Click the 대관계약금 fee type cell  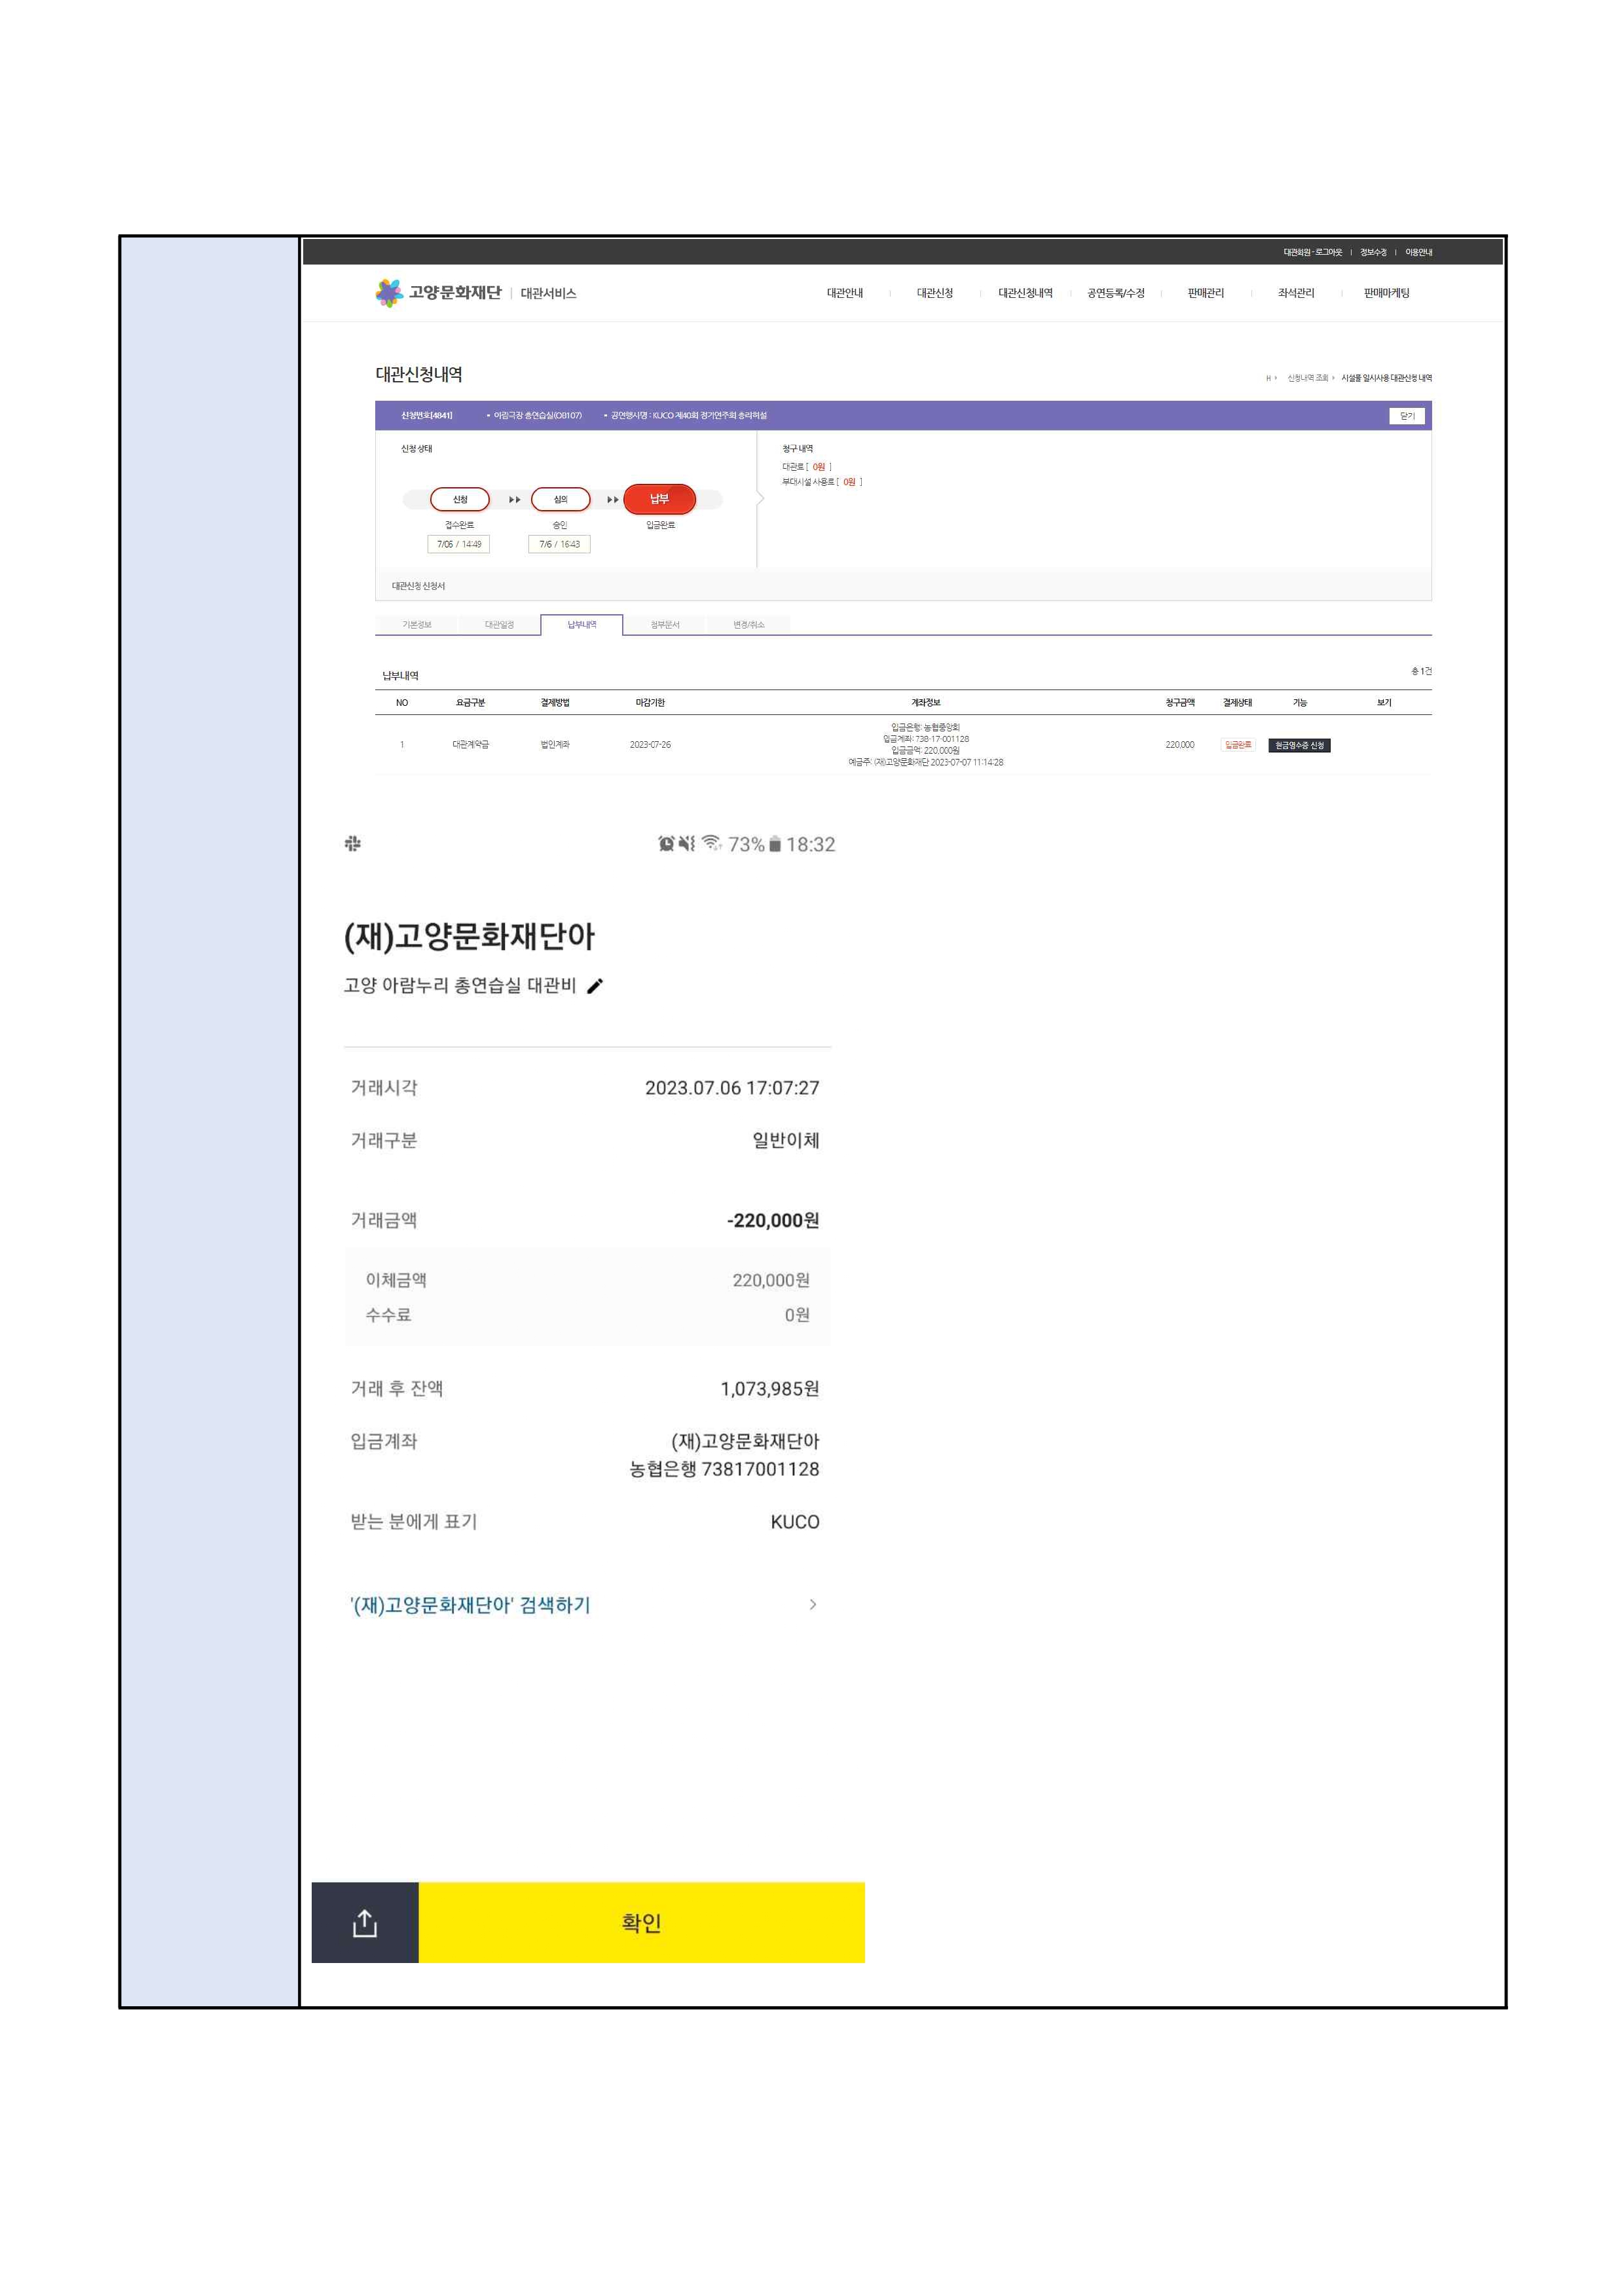[x=470, y=745]
